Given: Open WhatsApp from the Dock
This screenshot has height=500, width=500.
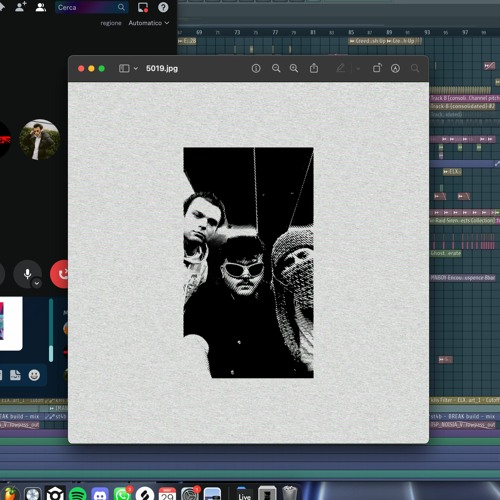Looking at the screenshot, I should click(x=122, y=494).
